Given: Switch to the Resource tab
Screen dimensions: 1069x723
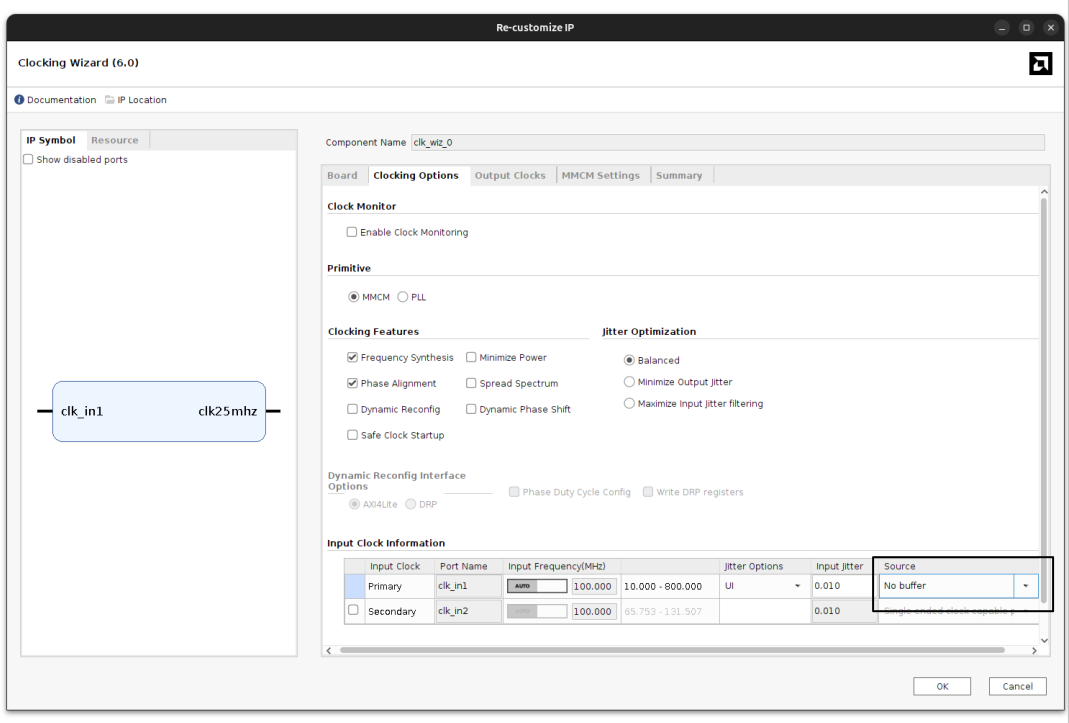Looking at the screenshot, I should coord(114,140).
